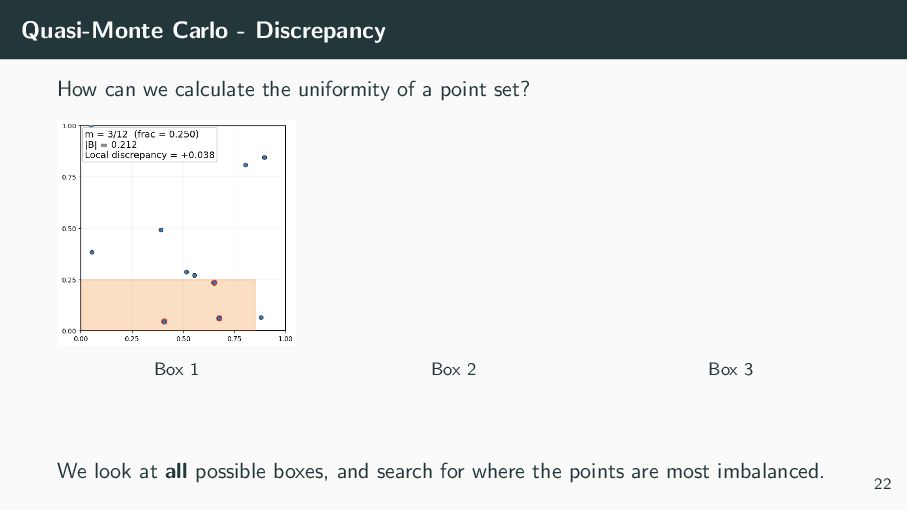Click the data point left of the top-right corner point
Viewport: 907px width, 510px height.
245,165
